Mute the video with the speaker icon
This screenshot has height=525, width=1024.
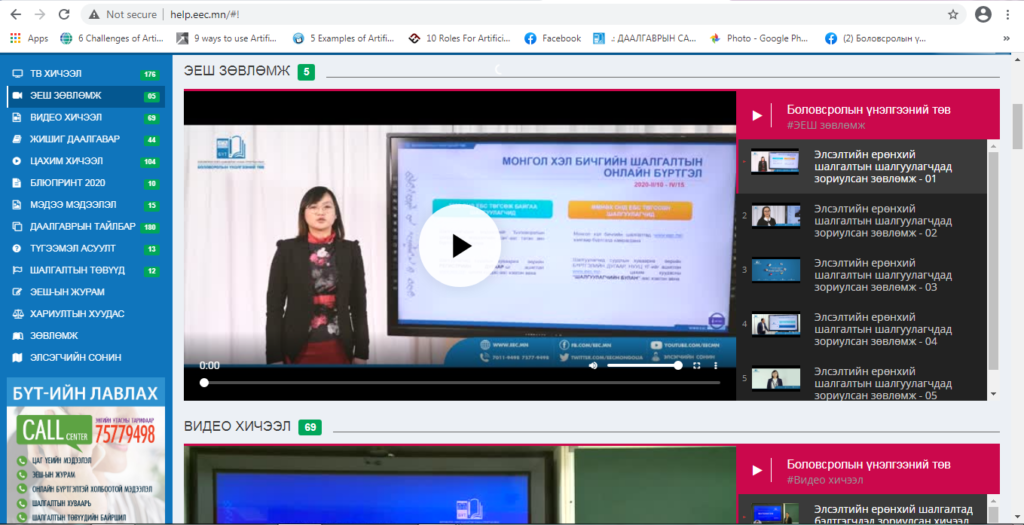[x=593, y=366]
